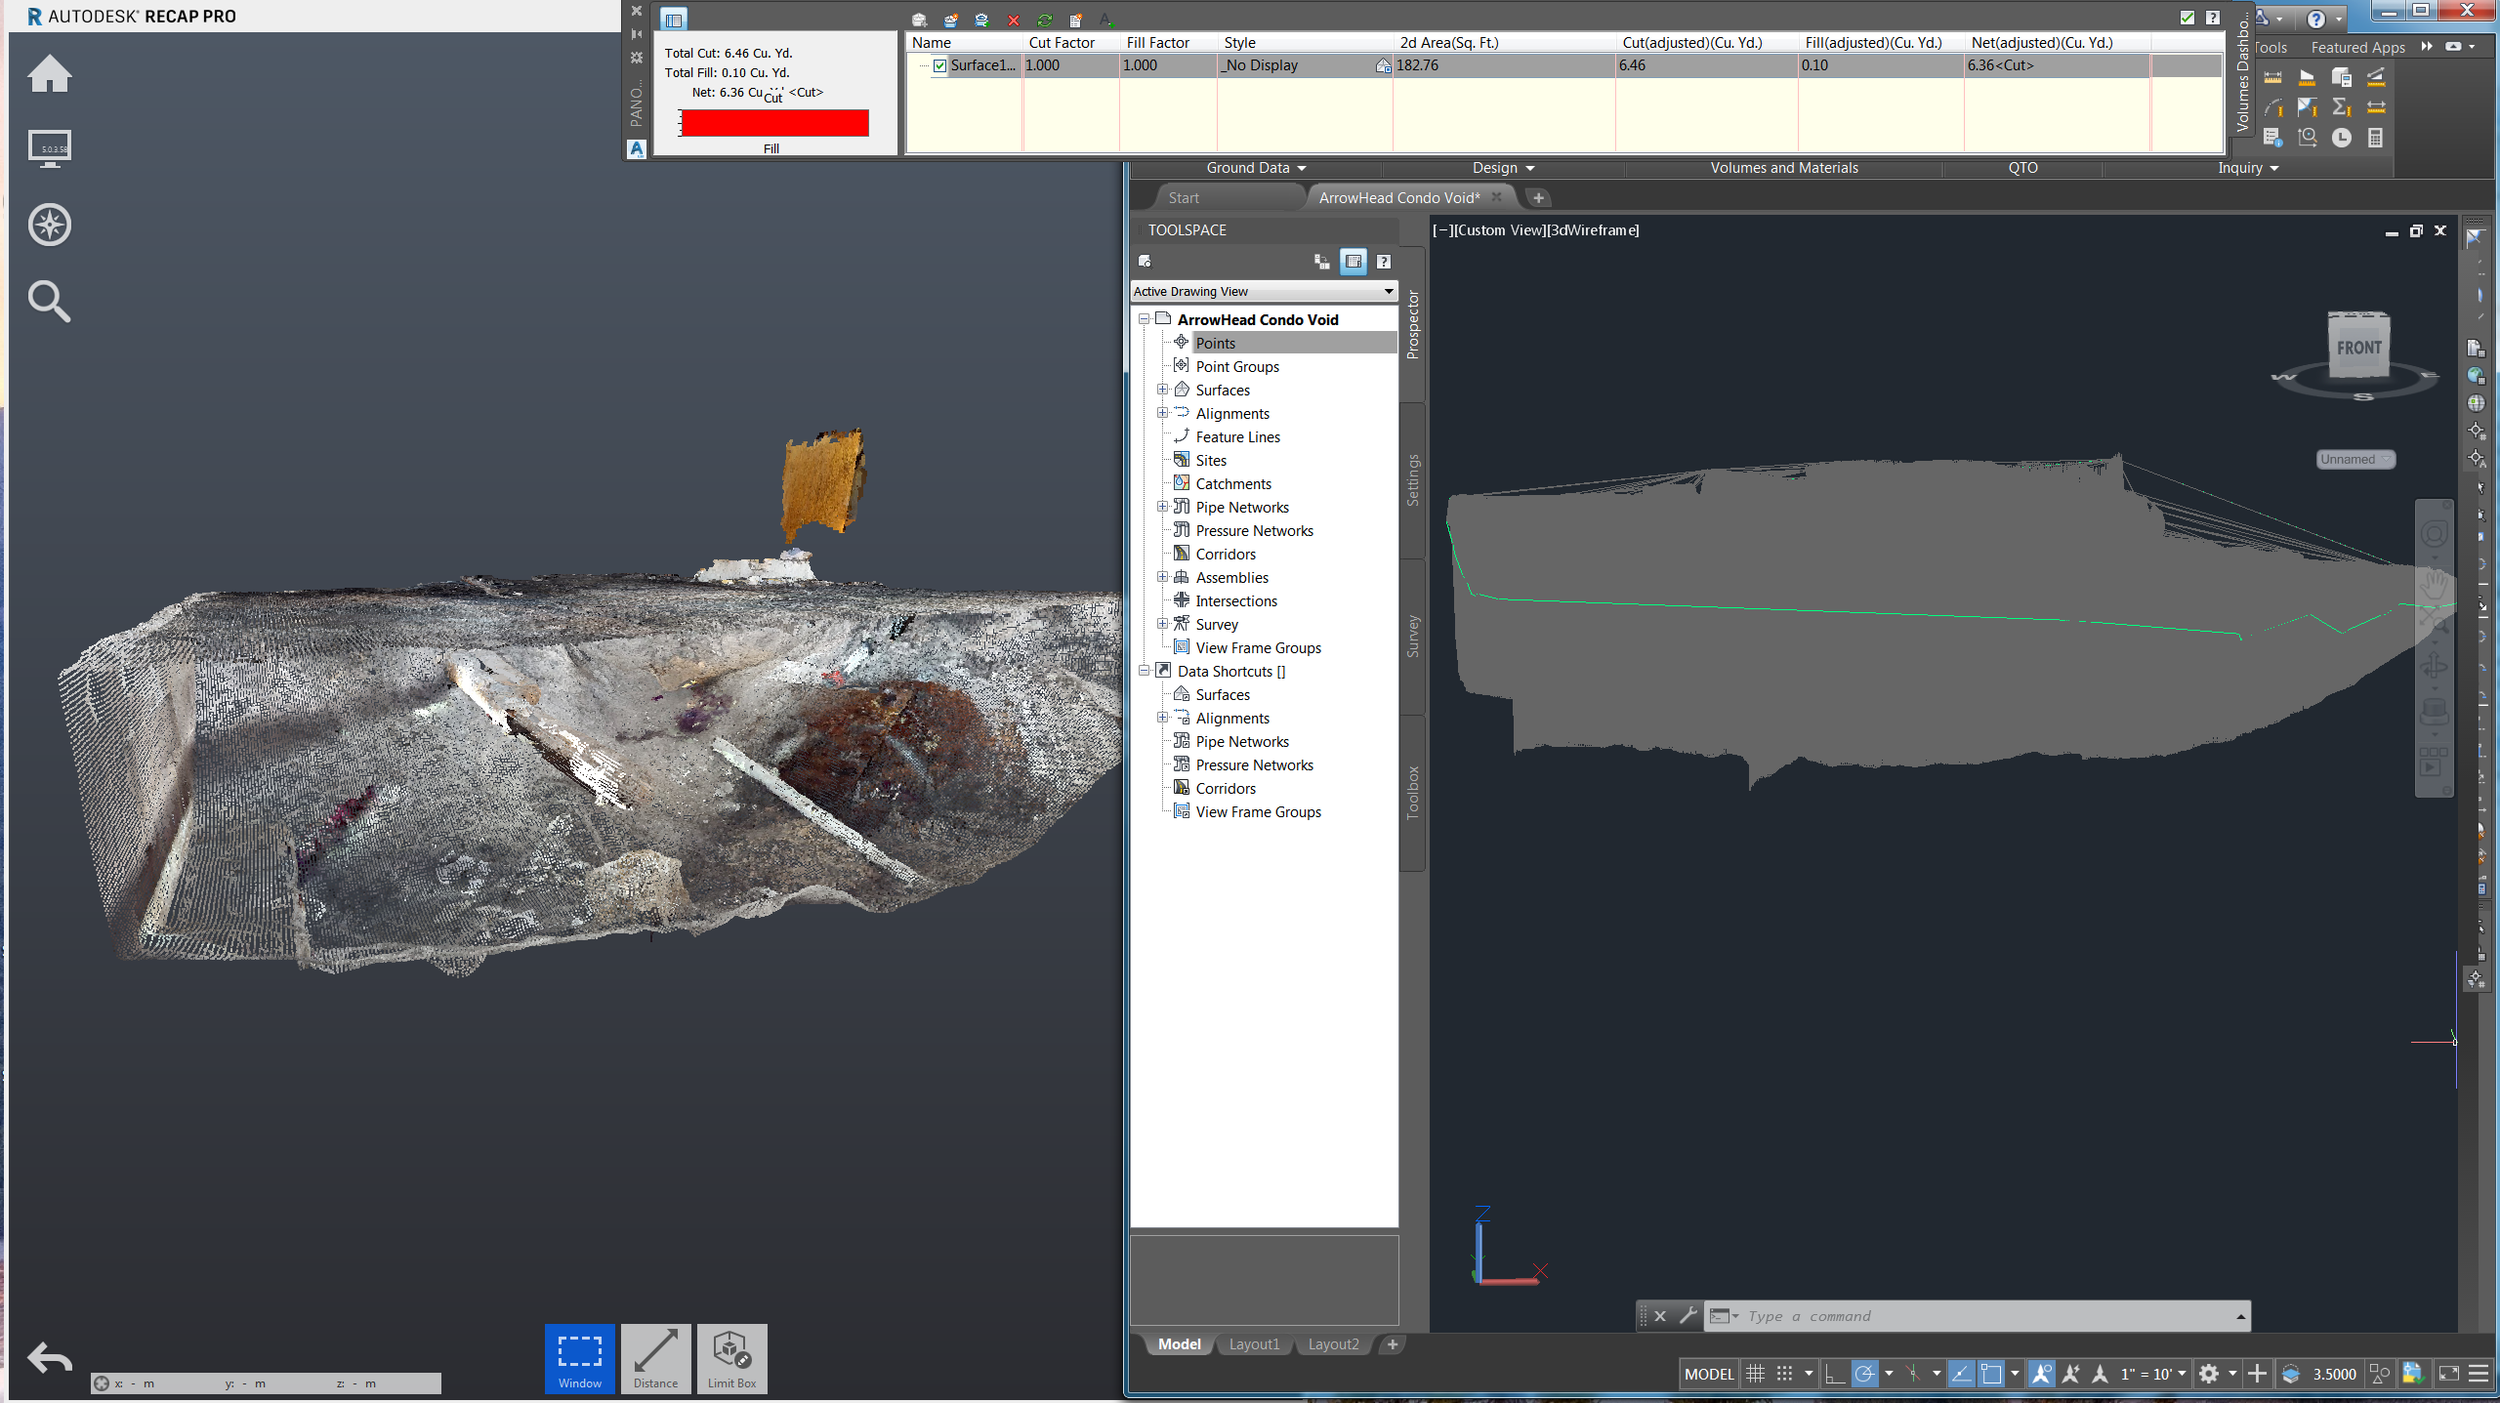The height and width of the screenshot is (1403, 2500).
Task: Click green recompute volumes icon
Action: 1044,20
